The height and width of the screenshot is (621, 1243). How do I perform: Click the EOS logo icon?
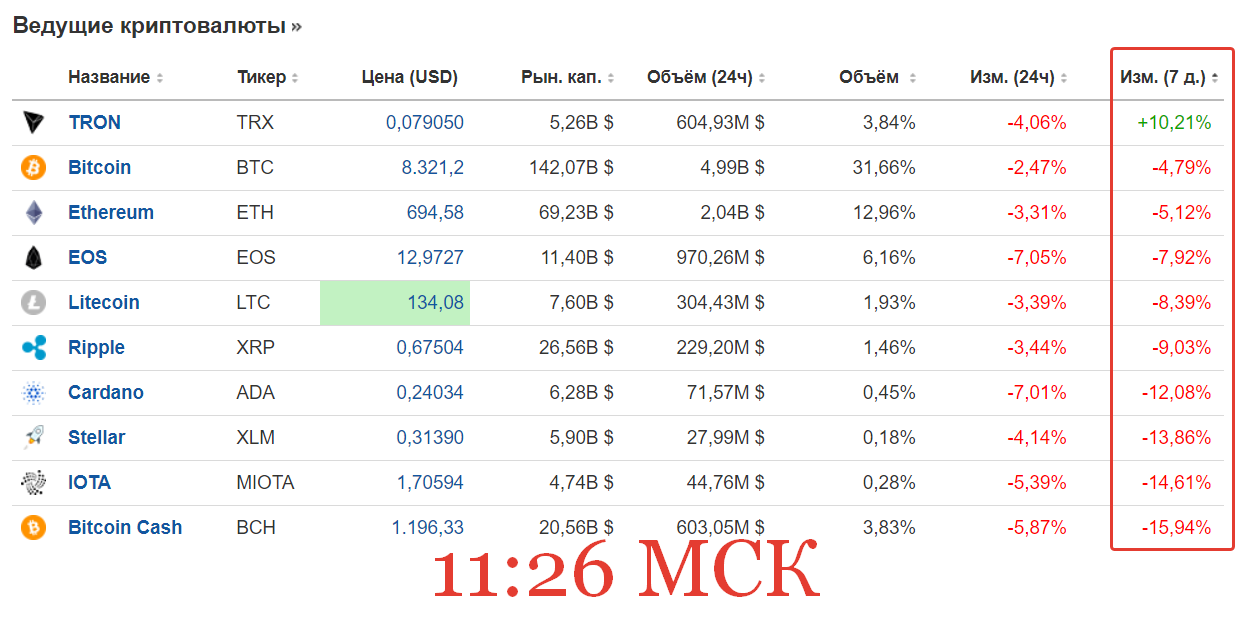pyautogui.click(x=34, y=258)
